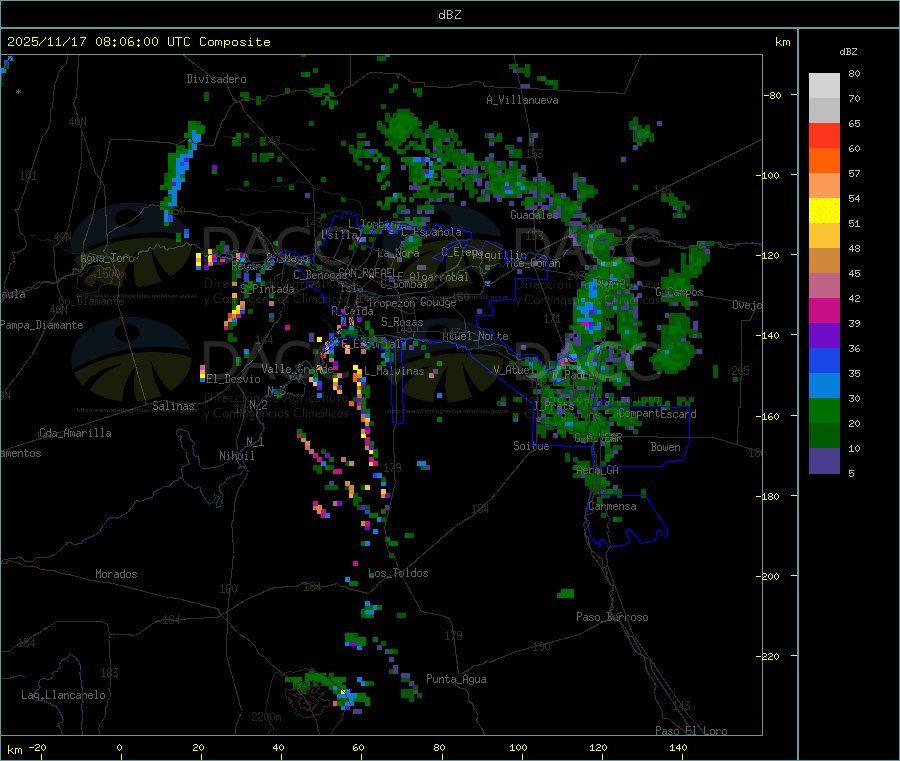Screen dimensions: 900x761
Task: Click the Lag.Llancanelo label
Action: 64,695
